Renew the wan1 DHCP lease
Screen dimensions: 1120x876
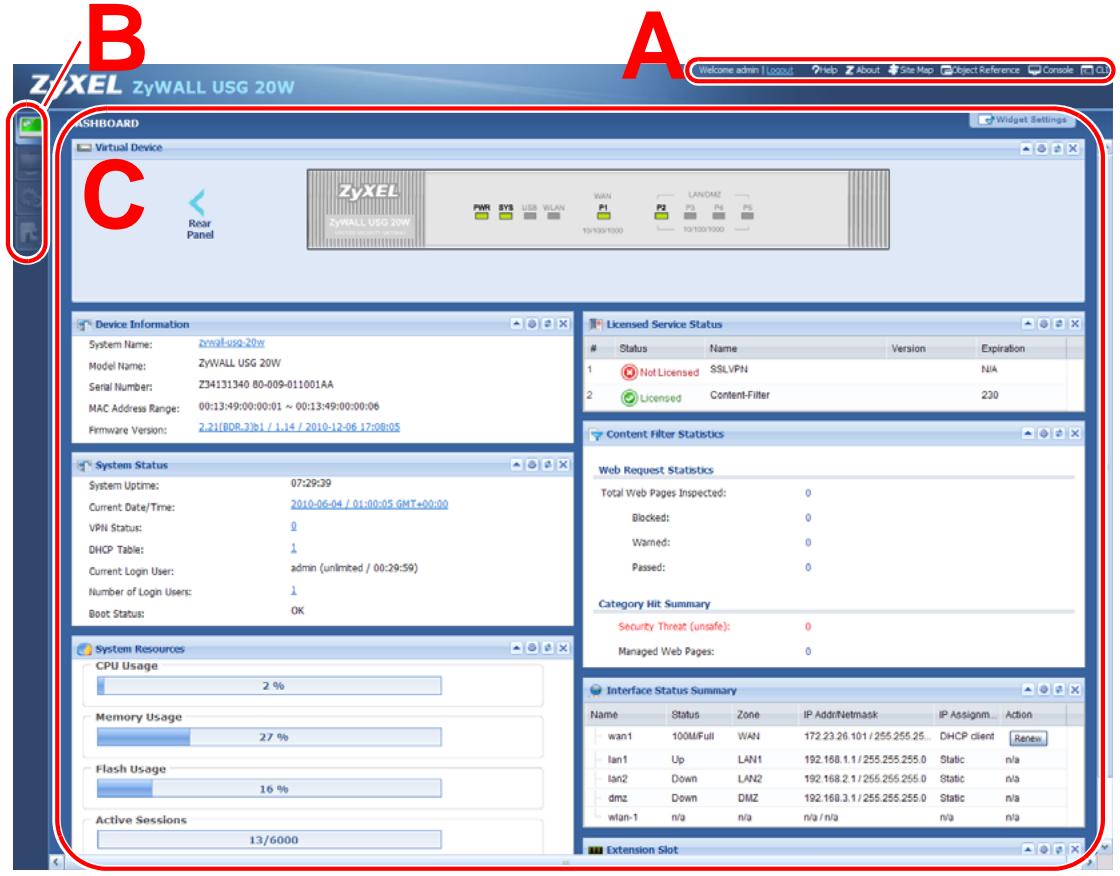pos(1029,739)
